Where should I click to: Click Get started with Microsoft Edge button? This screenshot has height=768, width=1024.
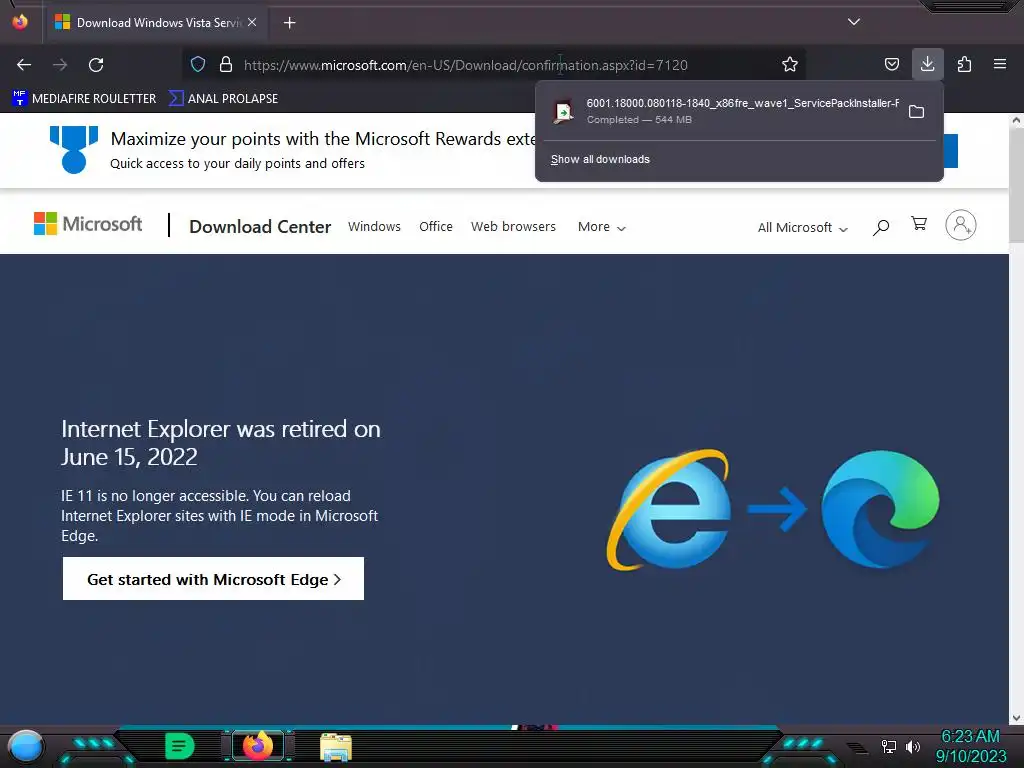pyautogui.click(x=213, y=579)
